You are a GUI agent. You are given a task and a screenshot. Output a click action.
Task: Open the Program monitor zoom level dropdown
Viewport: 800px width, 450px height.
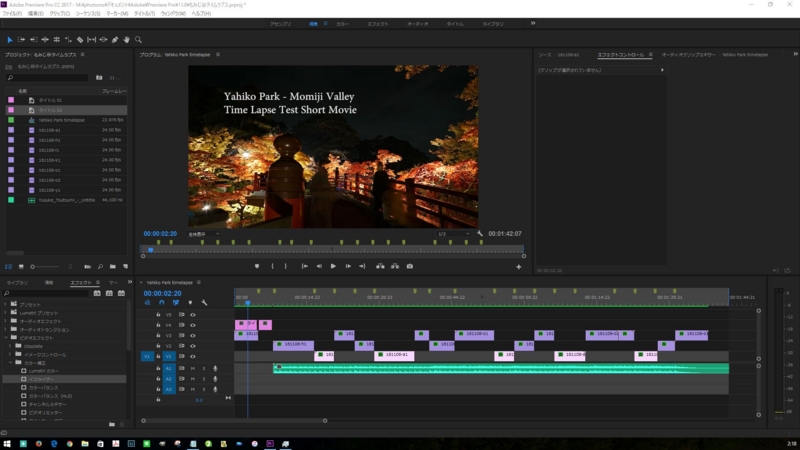pos(204,234)
